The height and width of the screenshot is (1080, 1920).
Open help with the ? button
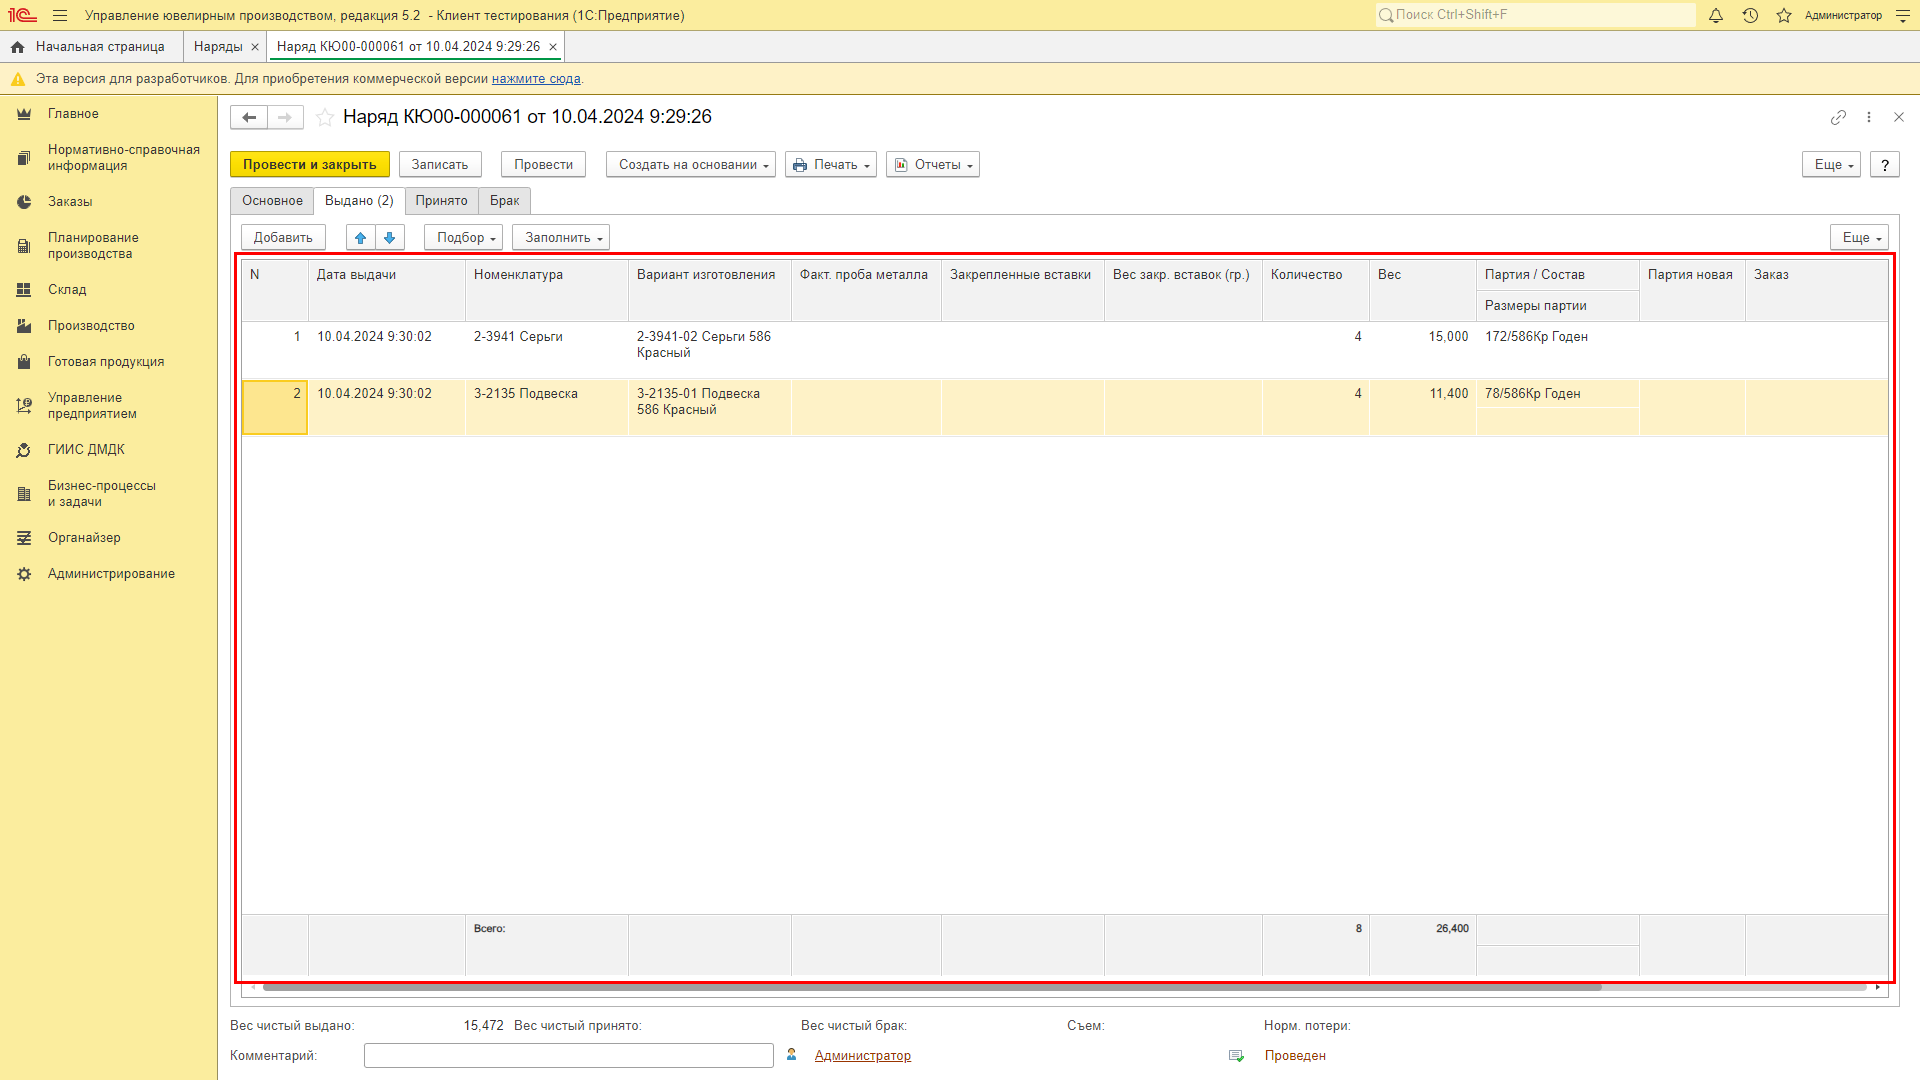pos(1885,165)
